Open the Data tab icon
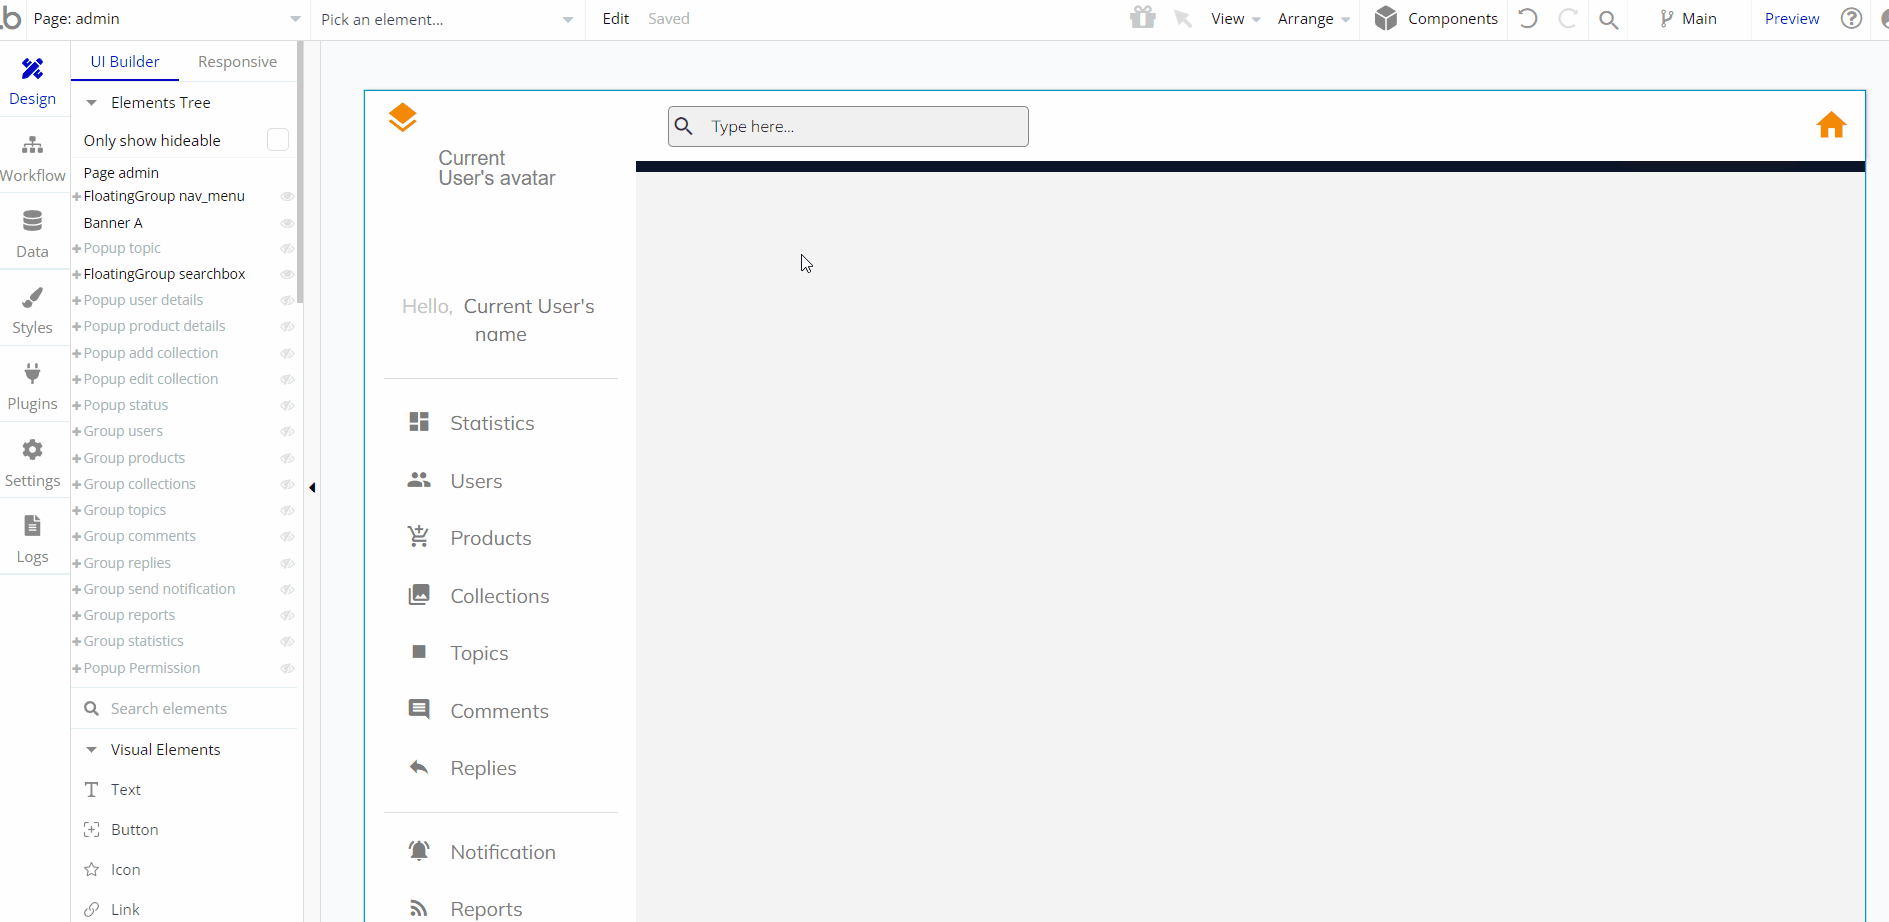The width and height of the screenshot is (1889, 922). coord(32,221)
